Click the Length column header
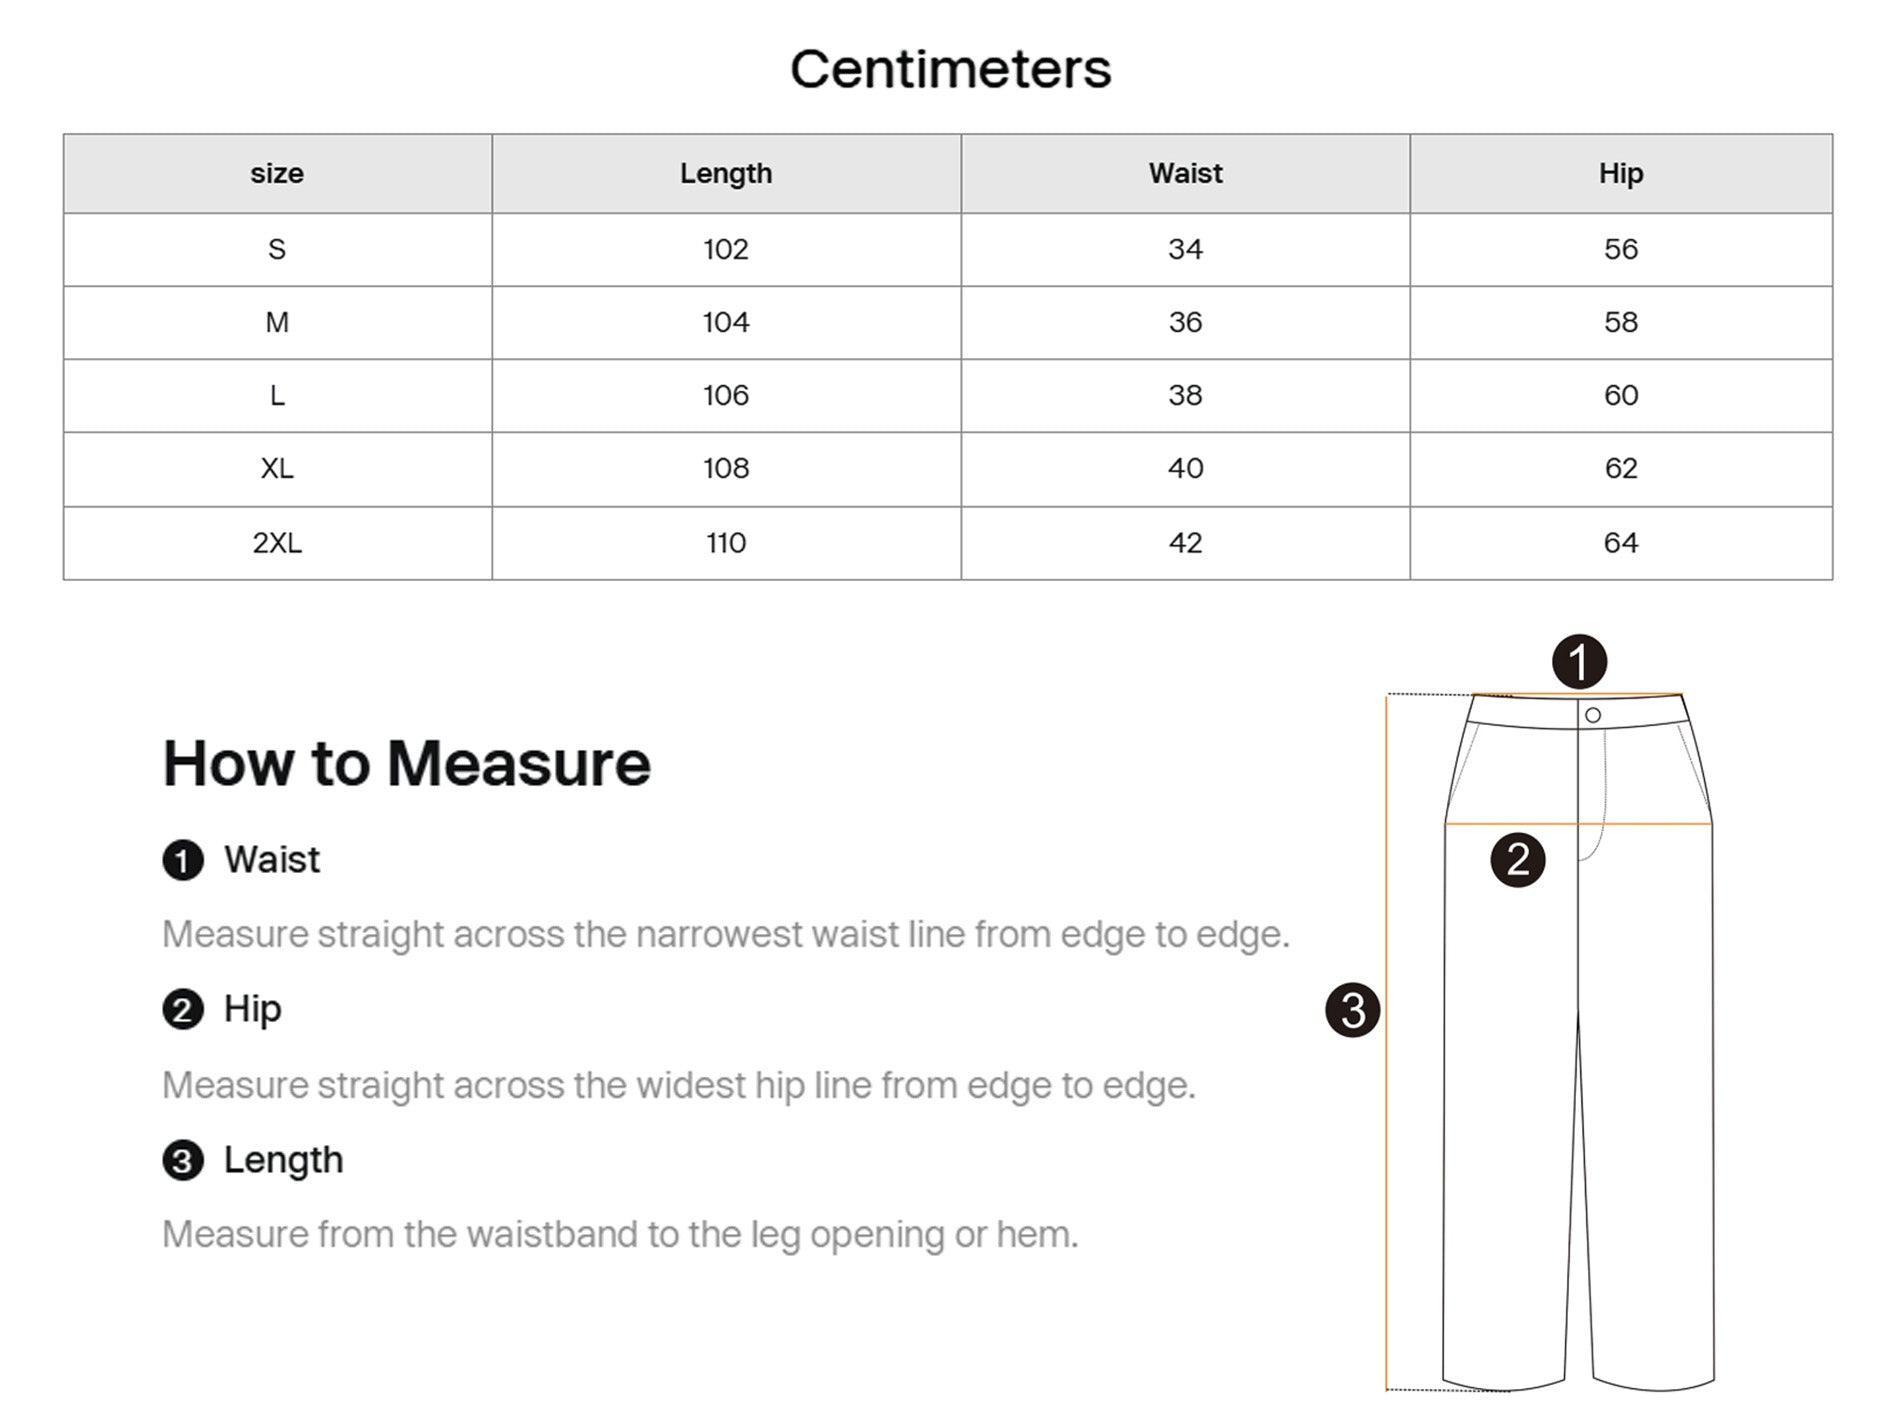The width and height of the screenshot is (1890, 1417). pos(726,174)
